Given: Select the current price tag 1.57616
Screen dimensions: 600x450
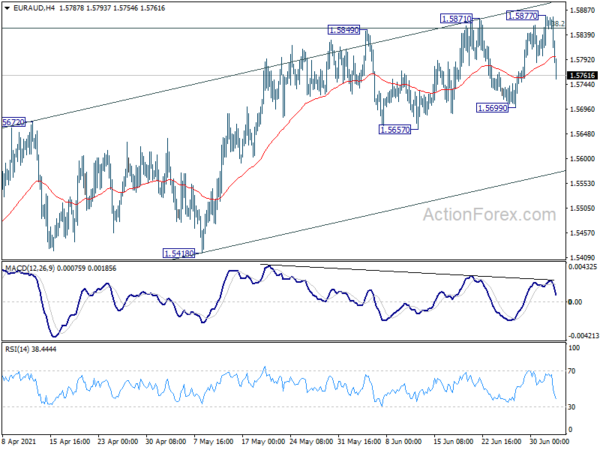Looking at the screenshot, I should [582, 75].
